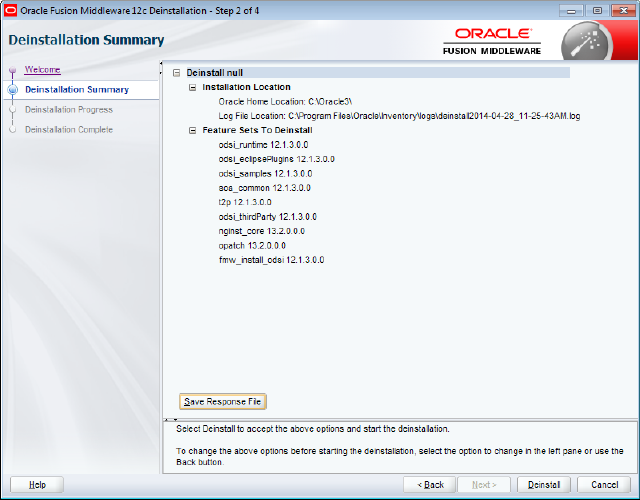Image resolution: width=640 pixels, height=500 pixels.
Task: Select the Feature Sets To Deinstall row
Action: tap(258, 131)
